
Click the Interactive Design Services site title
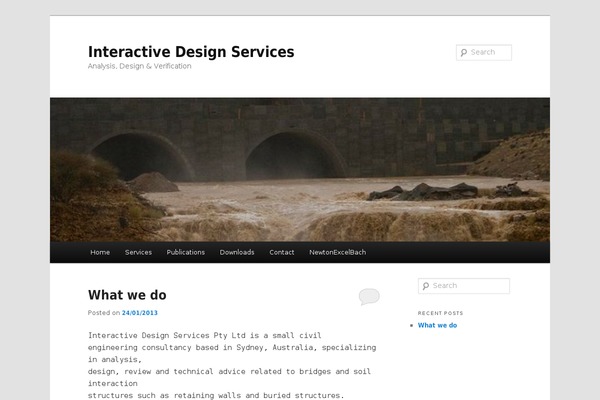pyautogui.click(x=191, y=52)
